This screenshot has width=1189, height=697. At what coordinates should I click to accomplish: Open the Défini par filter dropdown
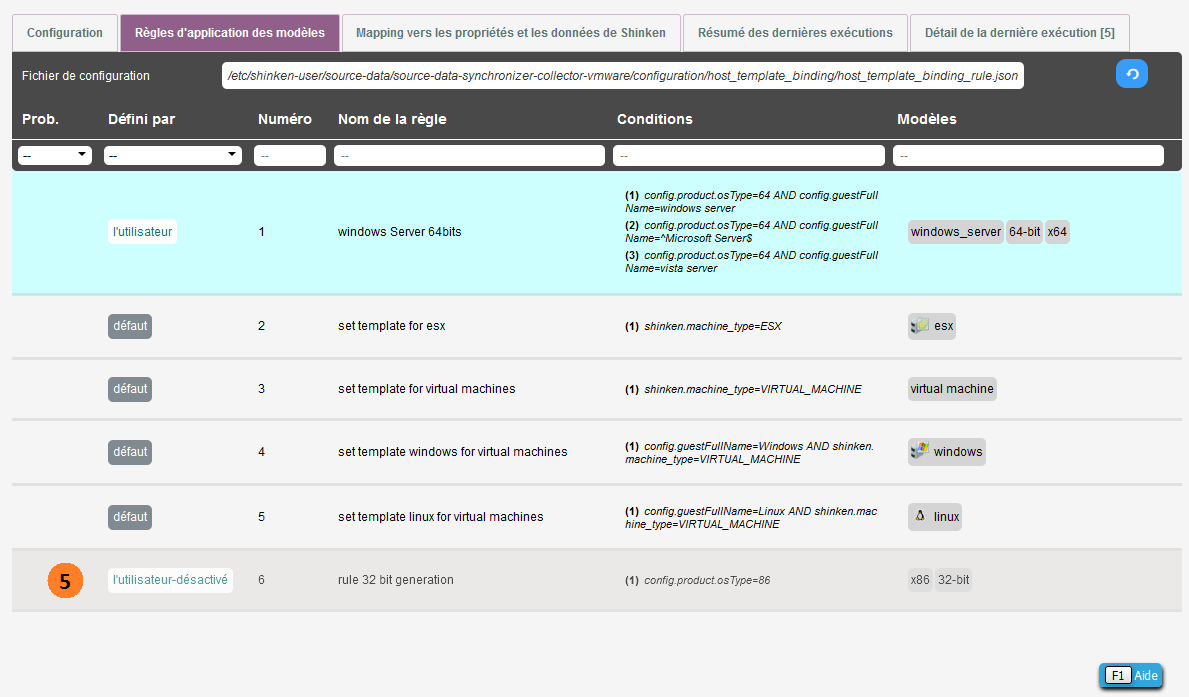pos(173,156)
